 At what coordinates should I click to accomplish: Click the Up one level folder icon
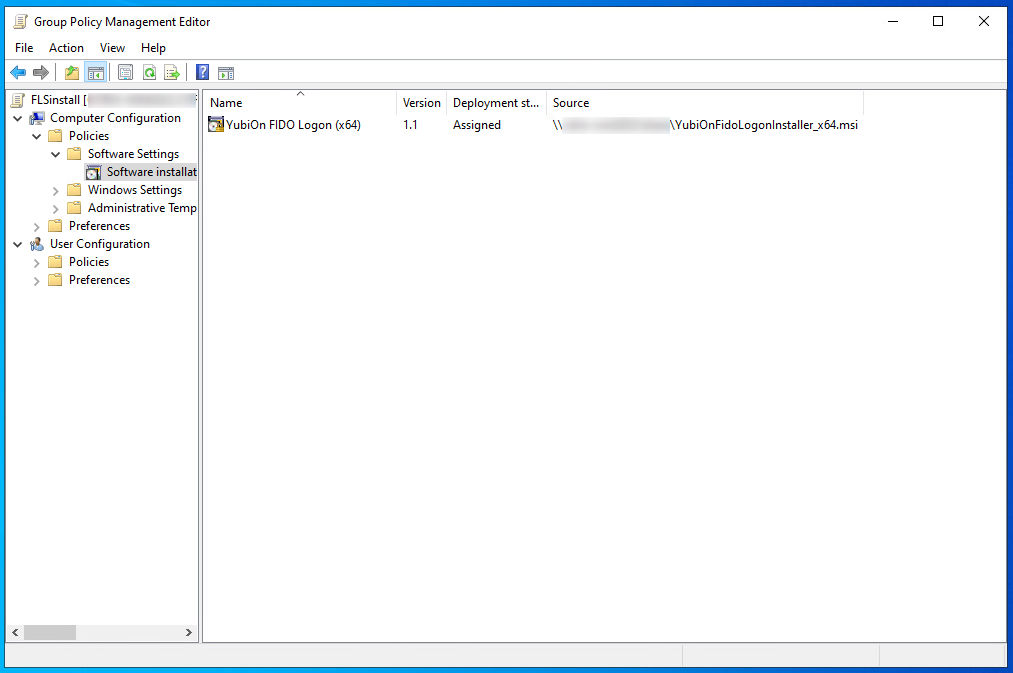click(x=72, y=72)
